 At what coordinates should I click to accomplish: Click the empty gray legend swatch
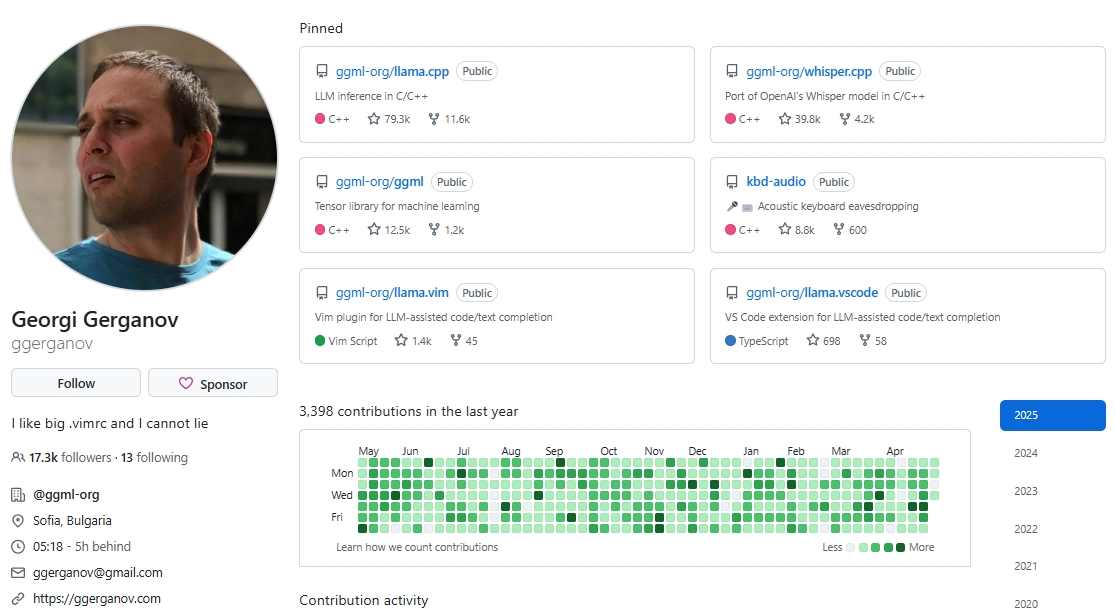point(850,548)
